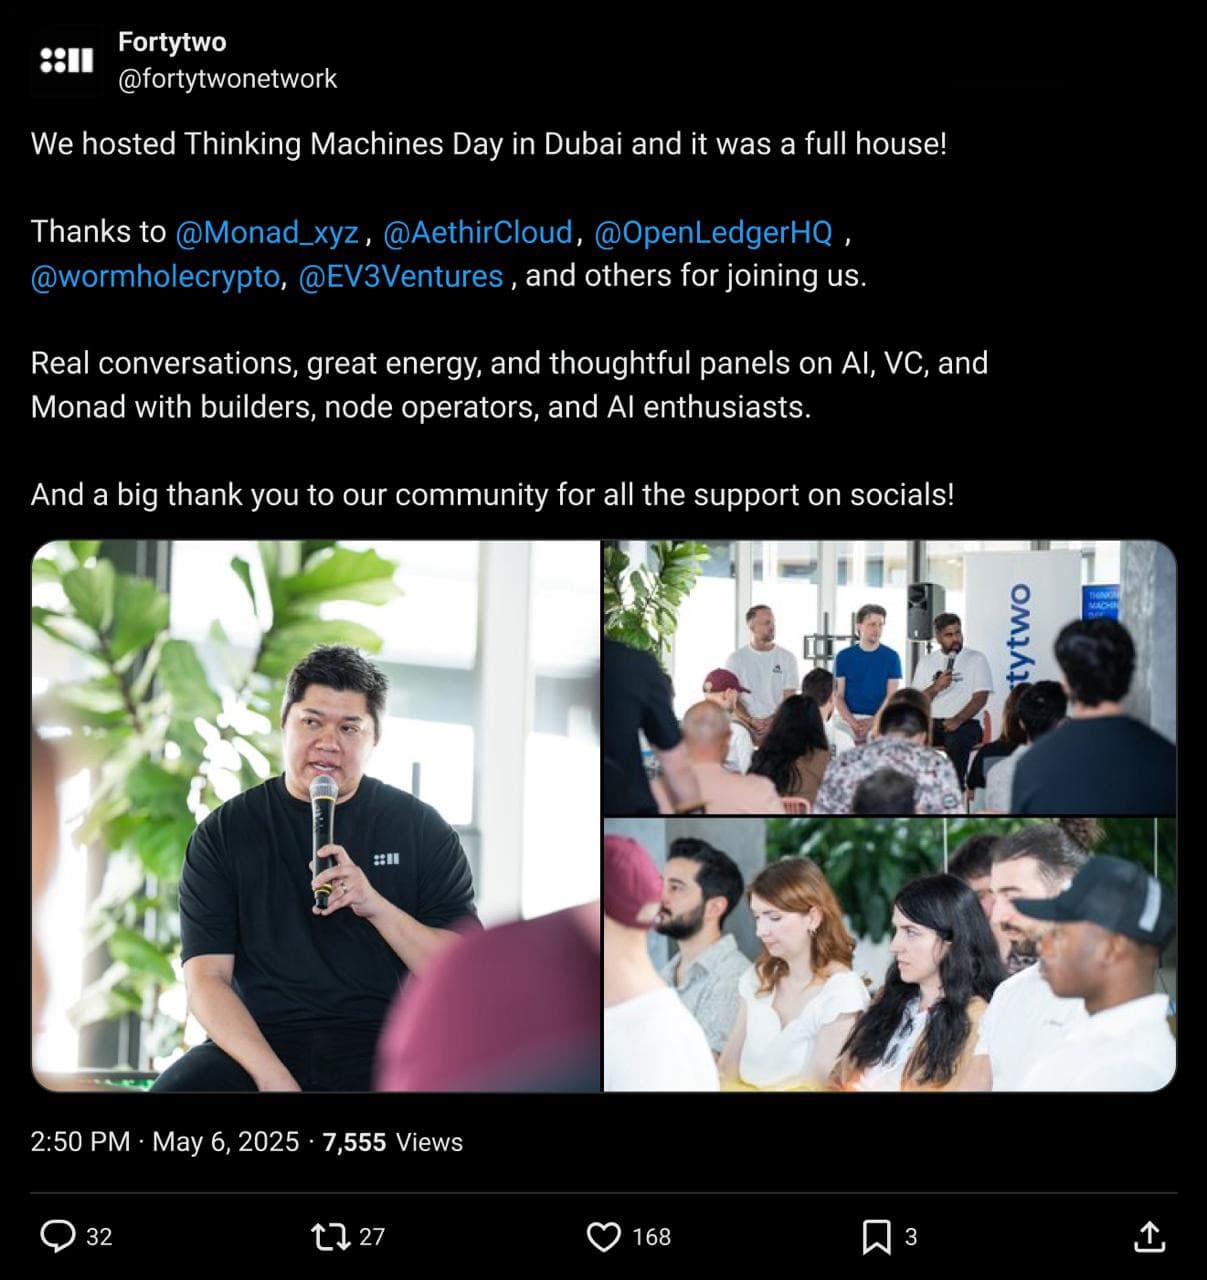Click the 168 likes count
Image resolution: width=1207 pixels, height=1280 pixels.
652,1237
